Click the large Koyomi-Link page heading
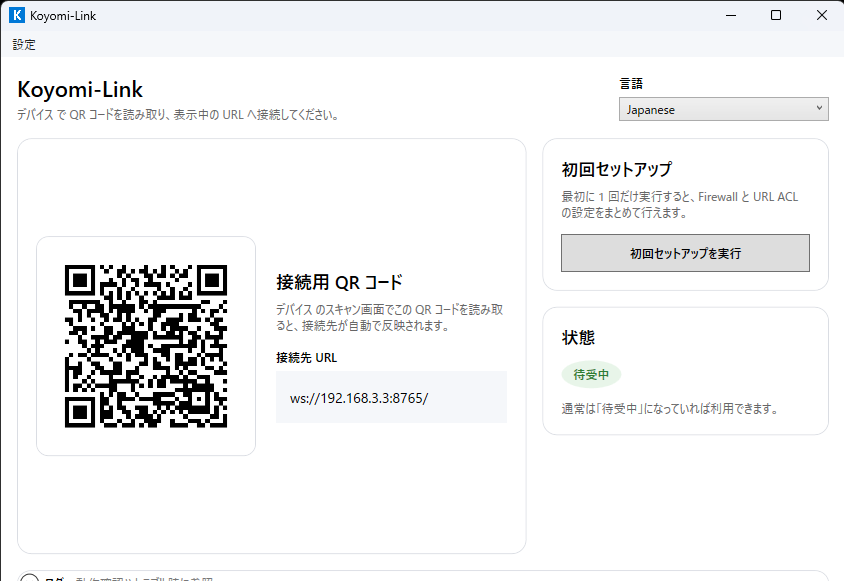Screen dimensions: 844x581 coord(80,90)
